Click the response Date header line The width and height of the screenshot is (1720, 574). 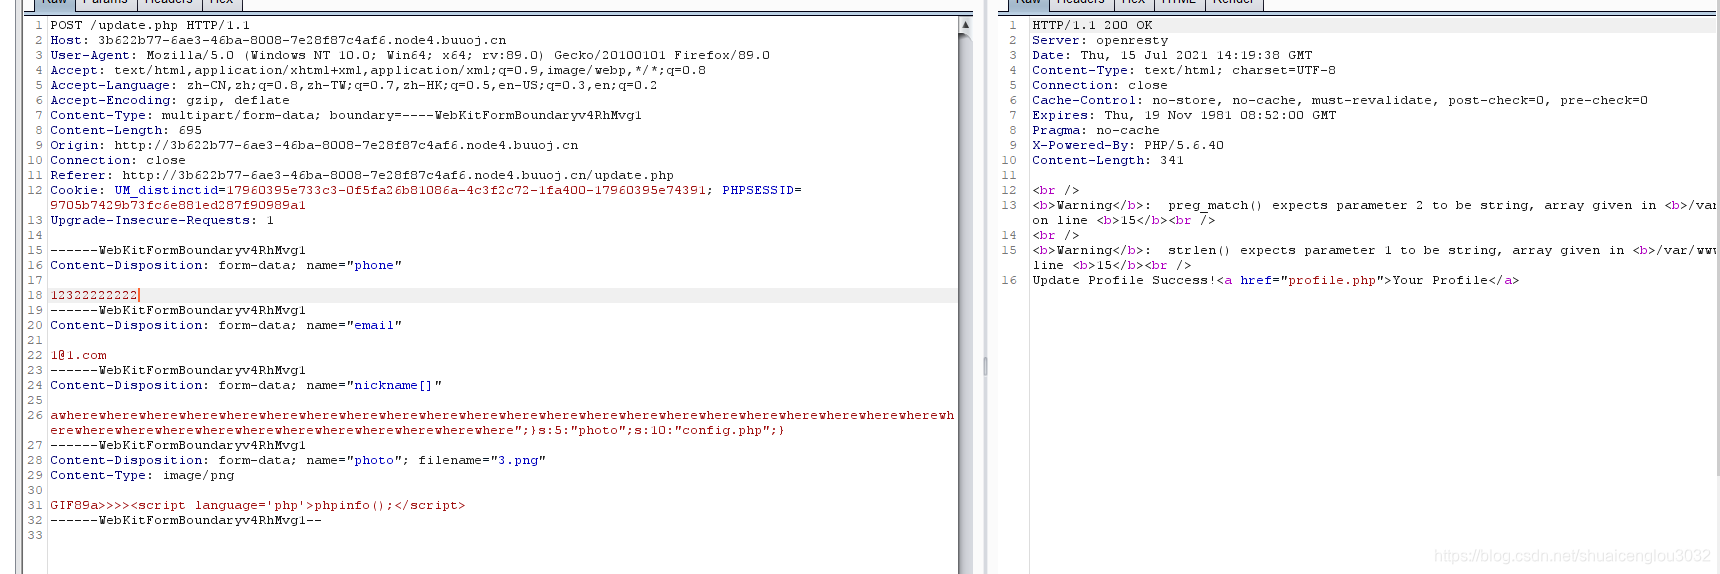point(1172,55)
